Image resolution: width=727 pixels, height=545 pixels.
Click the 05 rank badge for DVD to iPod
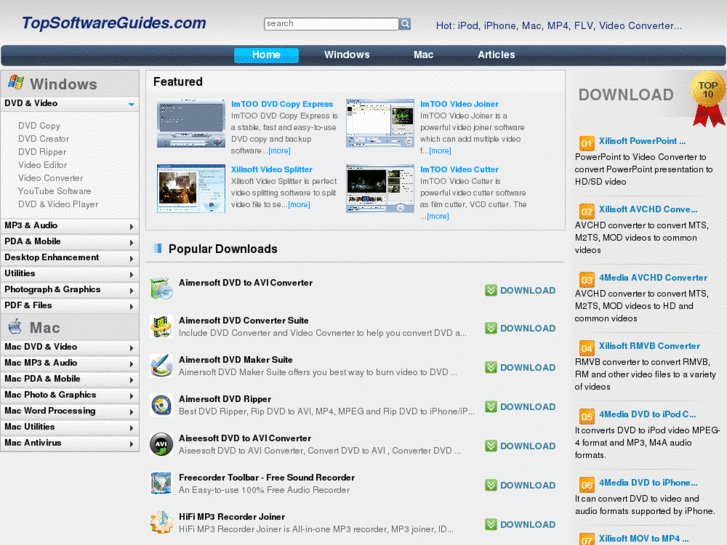pyautogui.click(x=587, y=417)
